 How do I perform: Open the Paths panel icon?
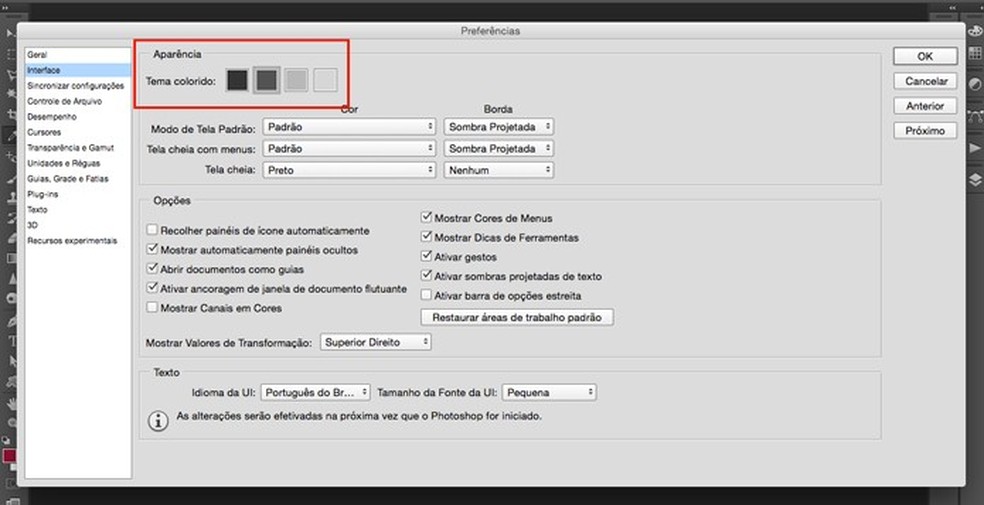(975, 116)
